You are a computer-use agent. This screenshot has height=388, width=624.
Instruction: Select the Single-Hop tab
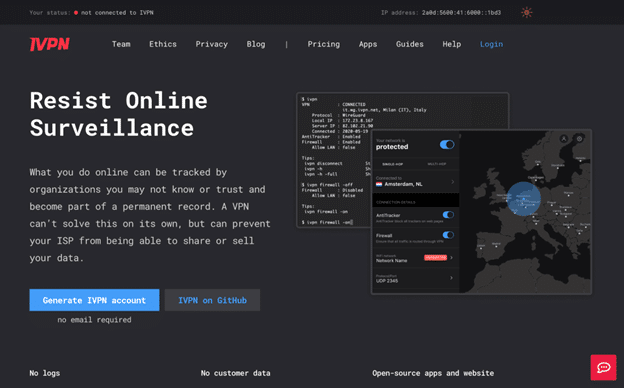pos(392,164)
